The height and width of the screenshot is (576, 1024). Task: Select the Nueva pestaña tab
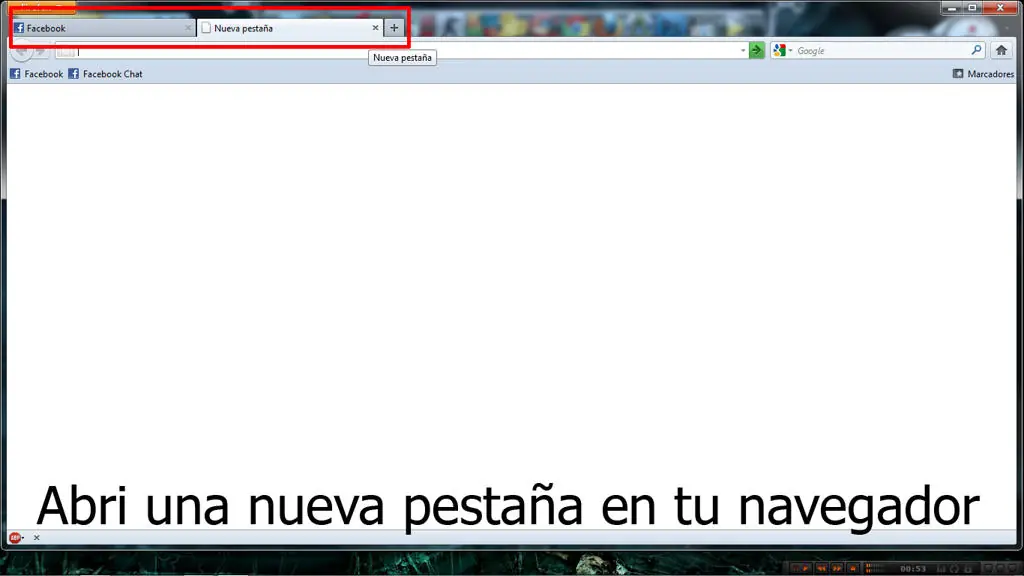[x=290, y=28]
